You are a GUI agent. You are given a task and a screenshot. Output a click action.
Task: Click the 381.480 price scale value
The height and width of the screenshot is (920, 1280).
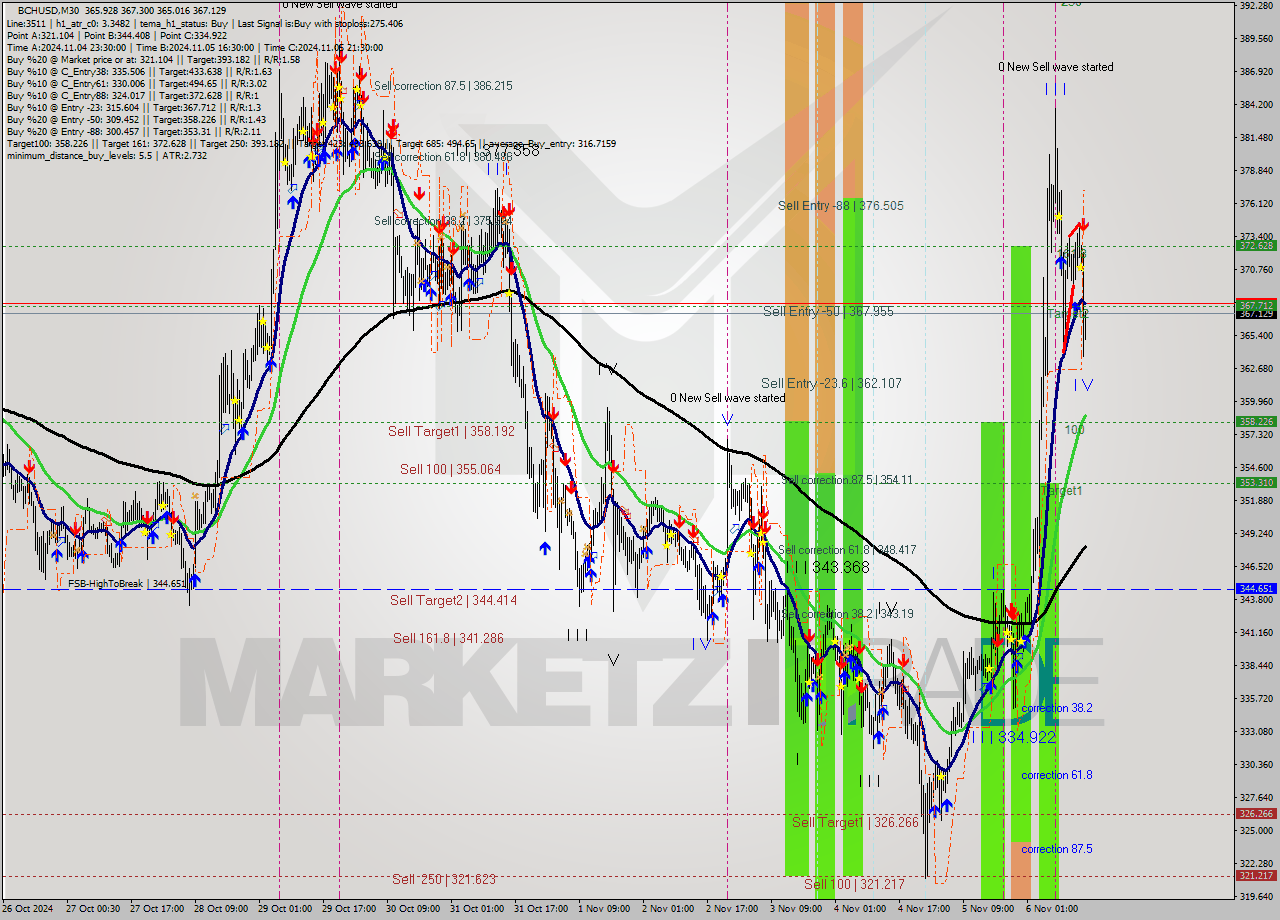coord(1256,138)
